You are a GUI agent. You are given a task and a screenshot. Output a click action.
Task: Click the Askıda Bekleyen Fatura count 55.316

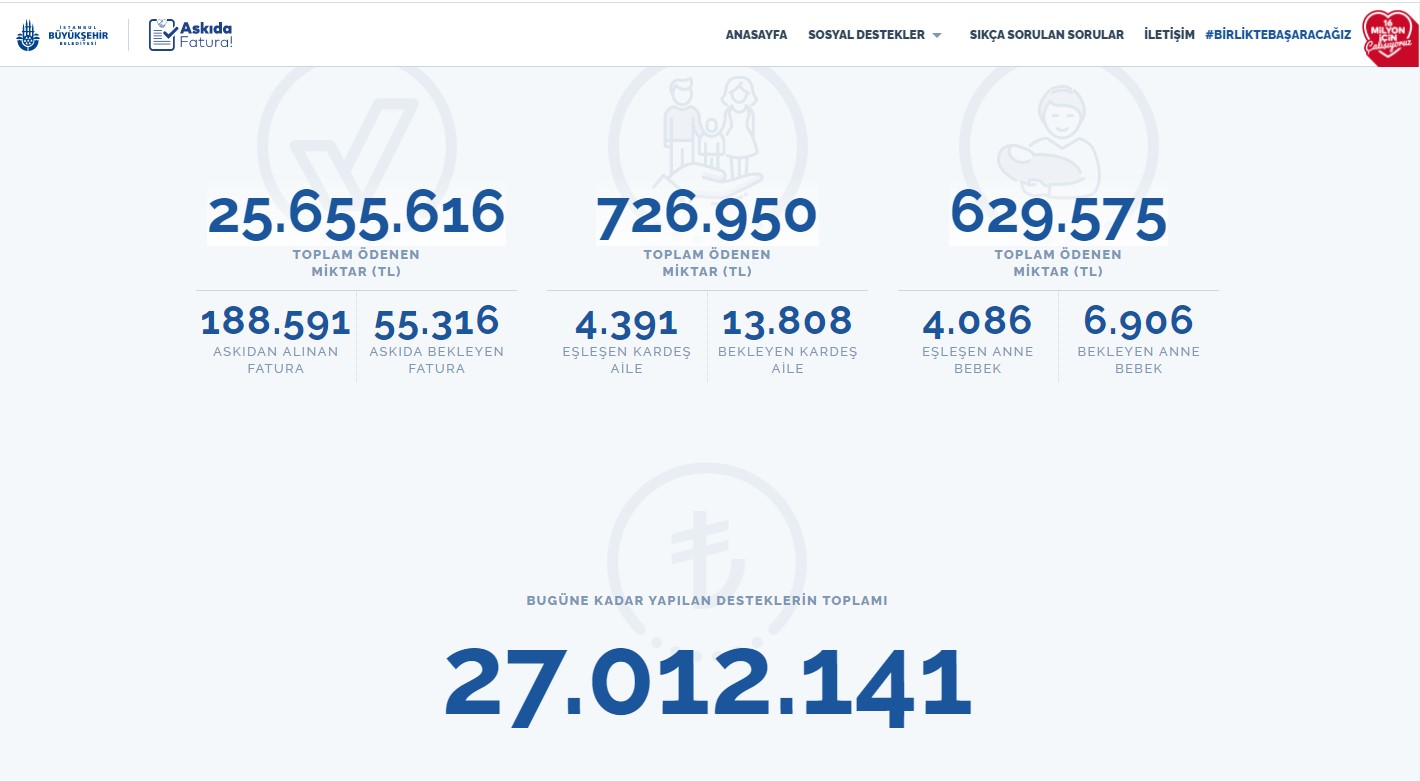coord(436,322)
